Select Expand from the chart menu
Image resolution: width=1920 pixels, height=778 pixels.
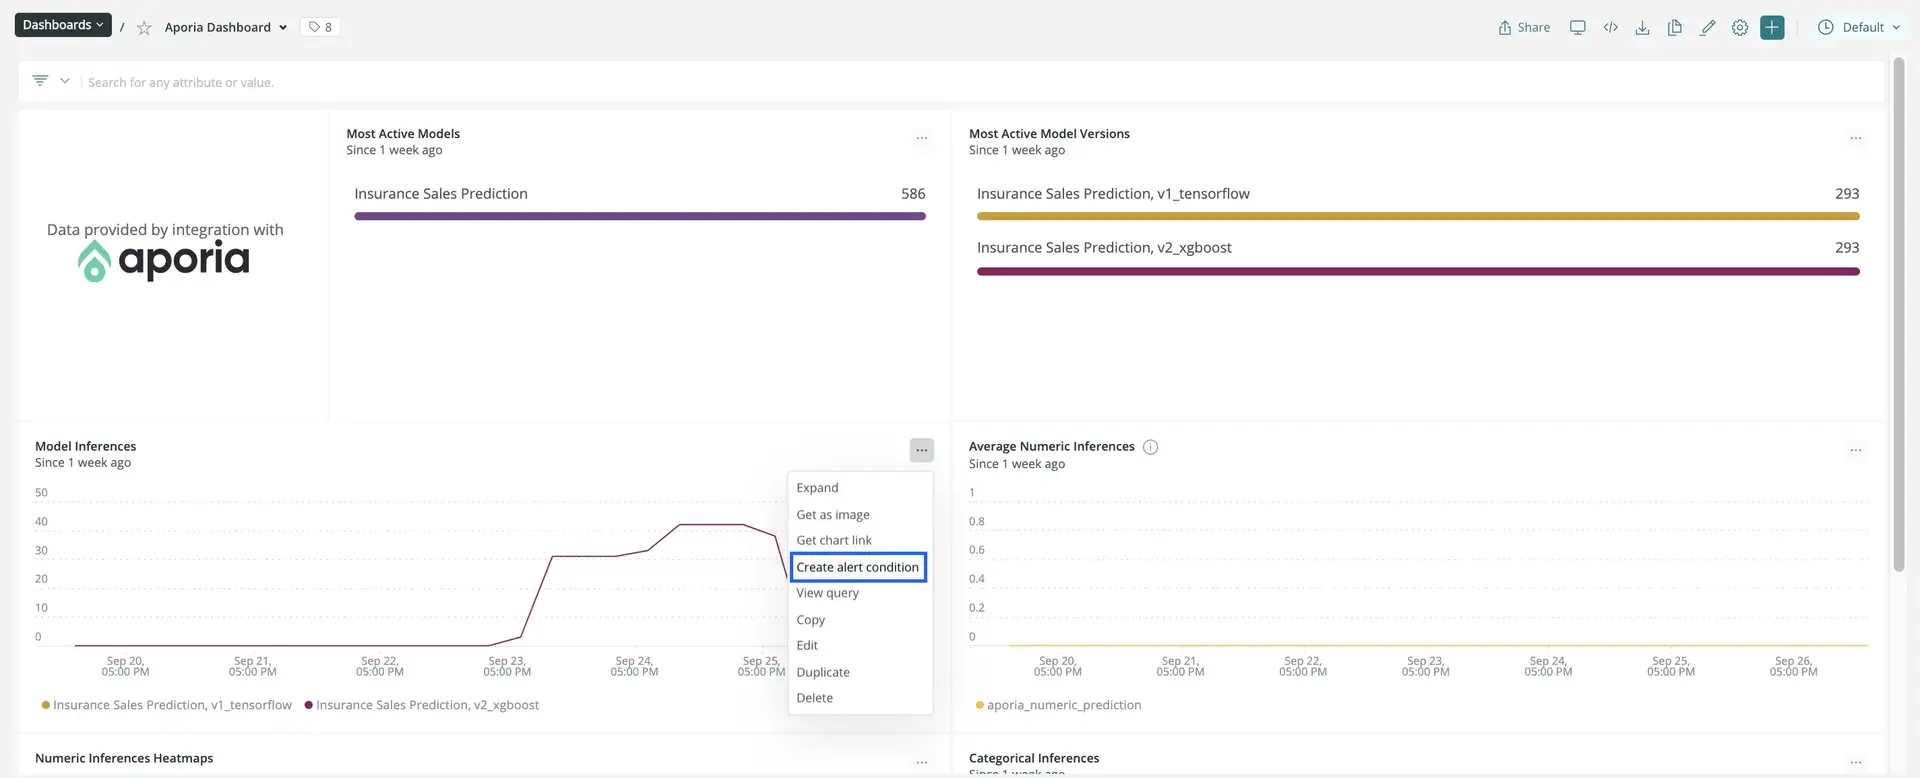pyautogui.click(x=860, y=488)
